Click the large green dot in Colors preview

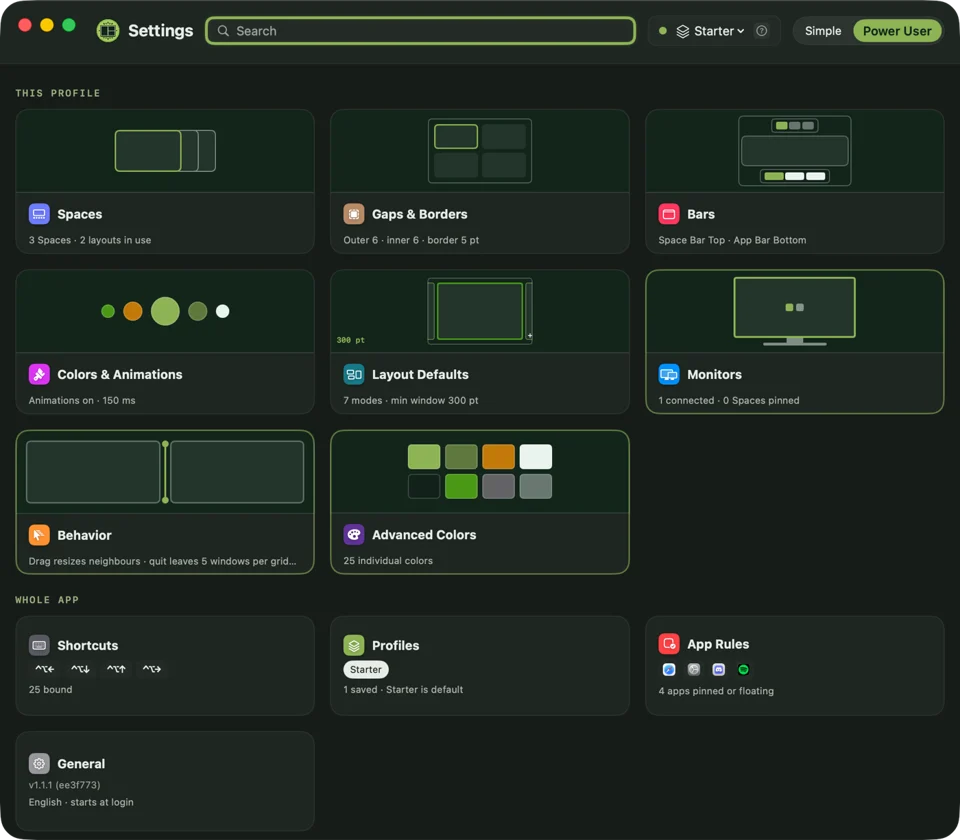pyautogui.click(x=165, y=311)
